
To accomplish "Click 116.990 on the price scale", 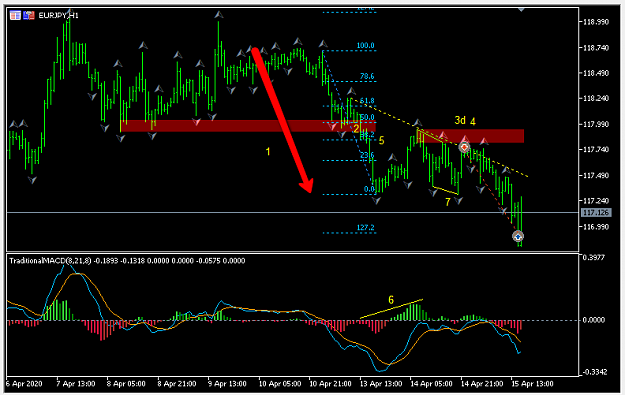I will [596, 227].
